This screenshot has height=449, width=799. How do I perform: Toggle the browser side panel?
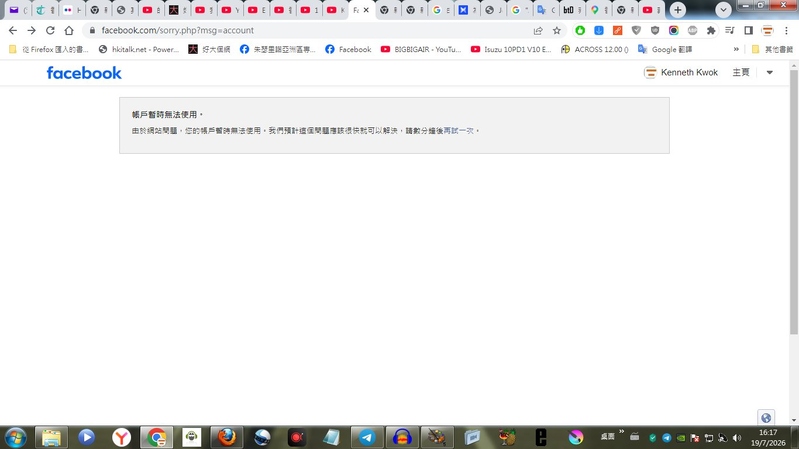point(748,31)
